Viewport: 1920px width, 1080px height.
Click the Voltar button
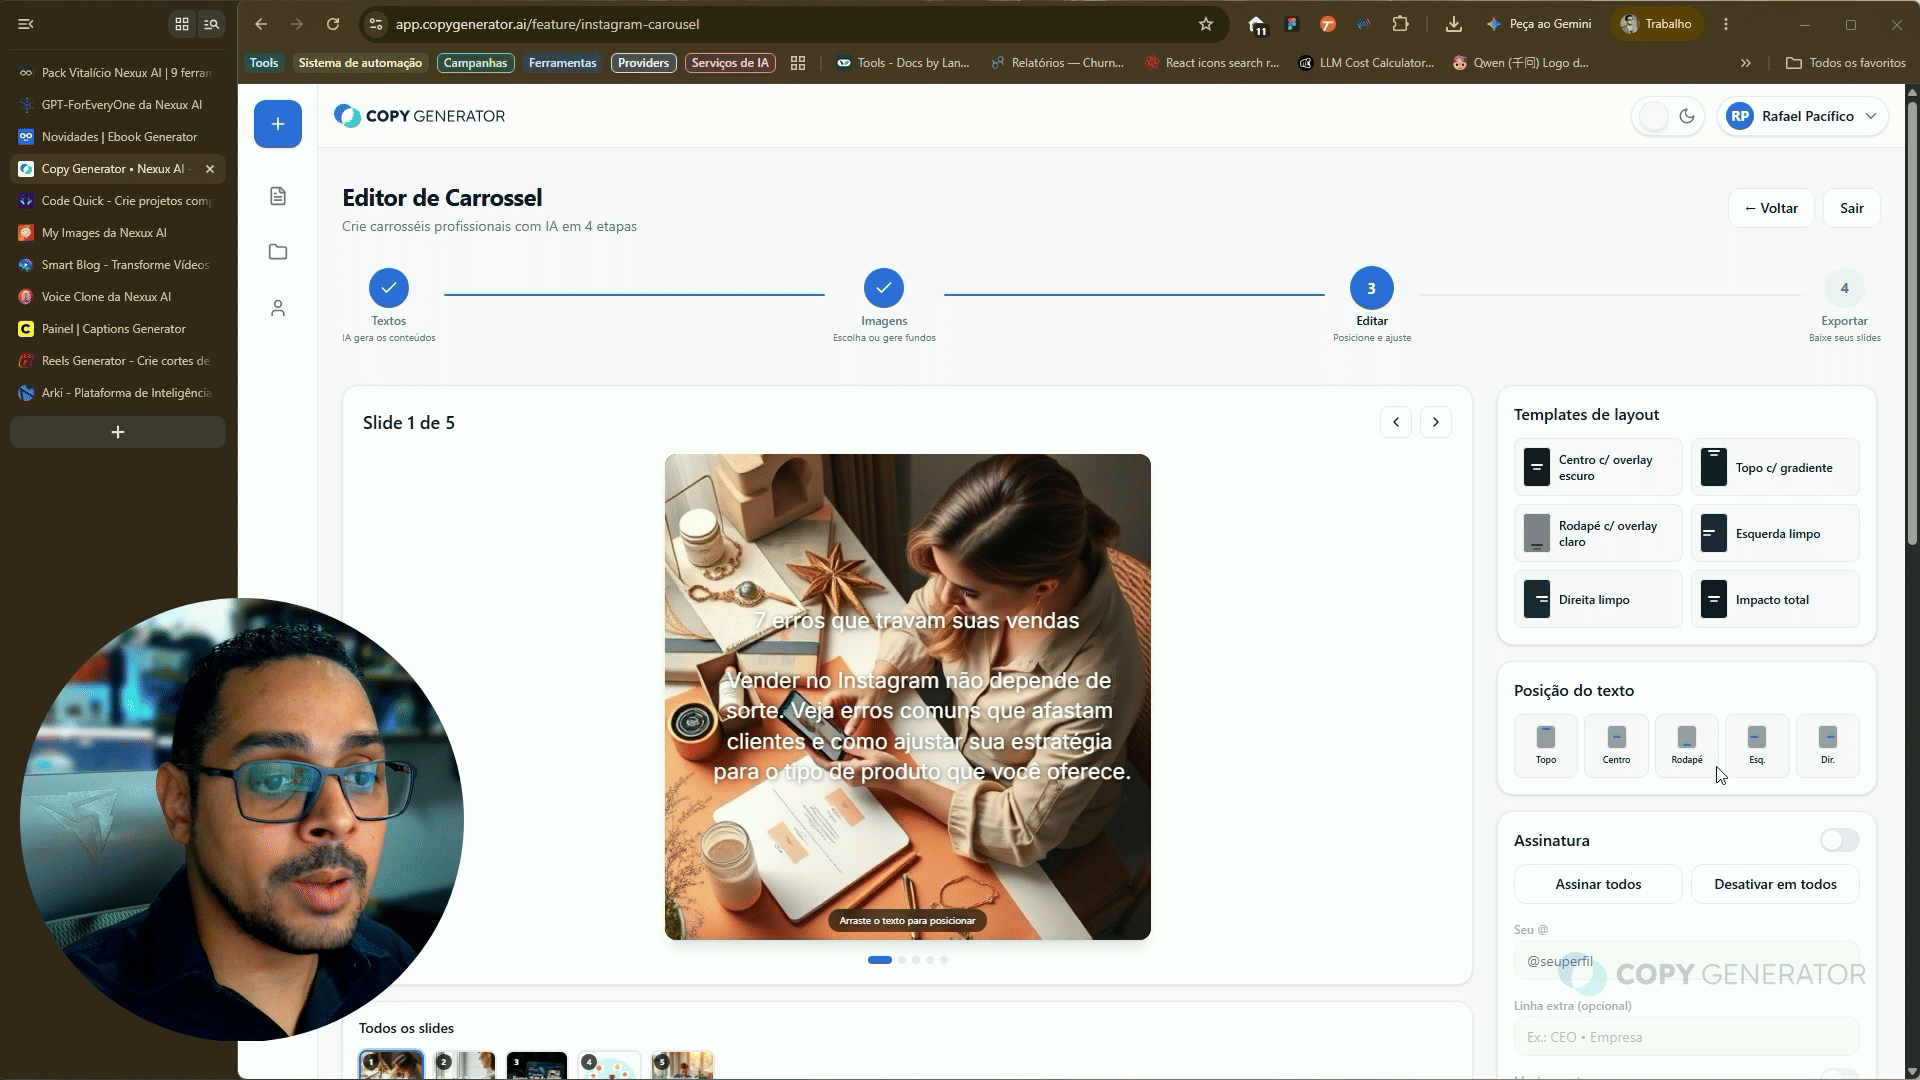1771,208
